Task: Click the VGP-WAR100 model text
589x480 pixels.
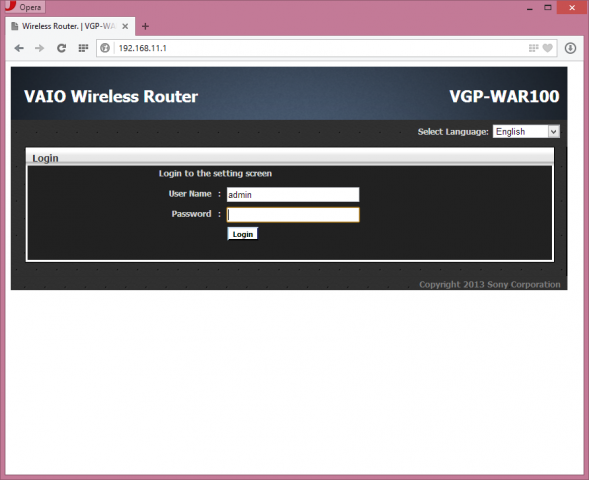Action: pos(504,97)
